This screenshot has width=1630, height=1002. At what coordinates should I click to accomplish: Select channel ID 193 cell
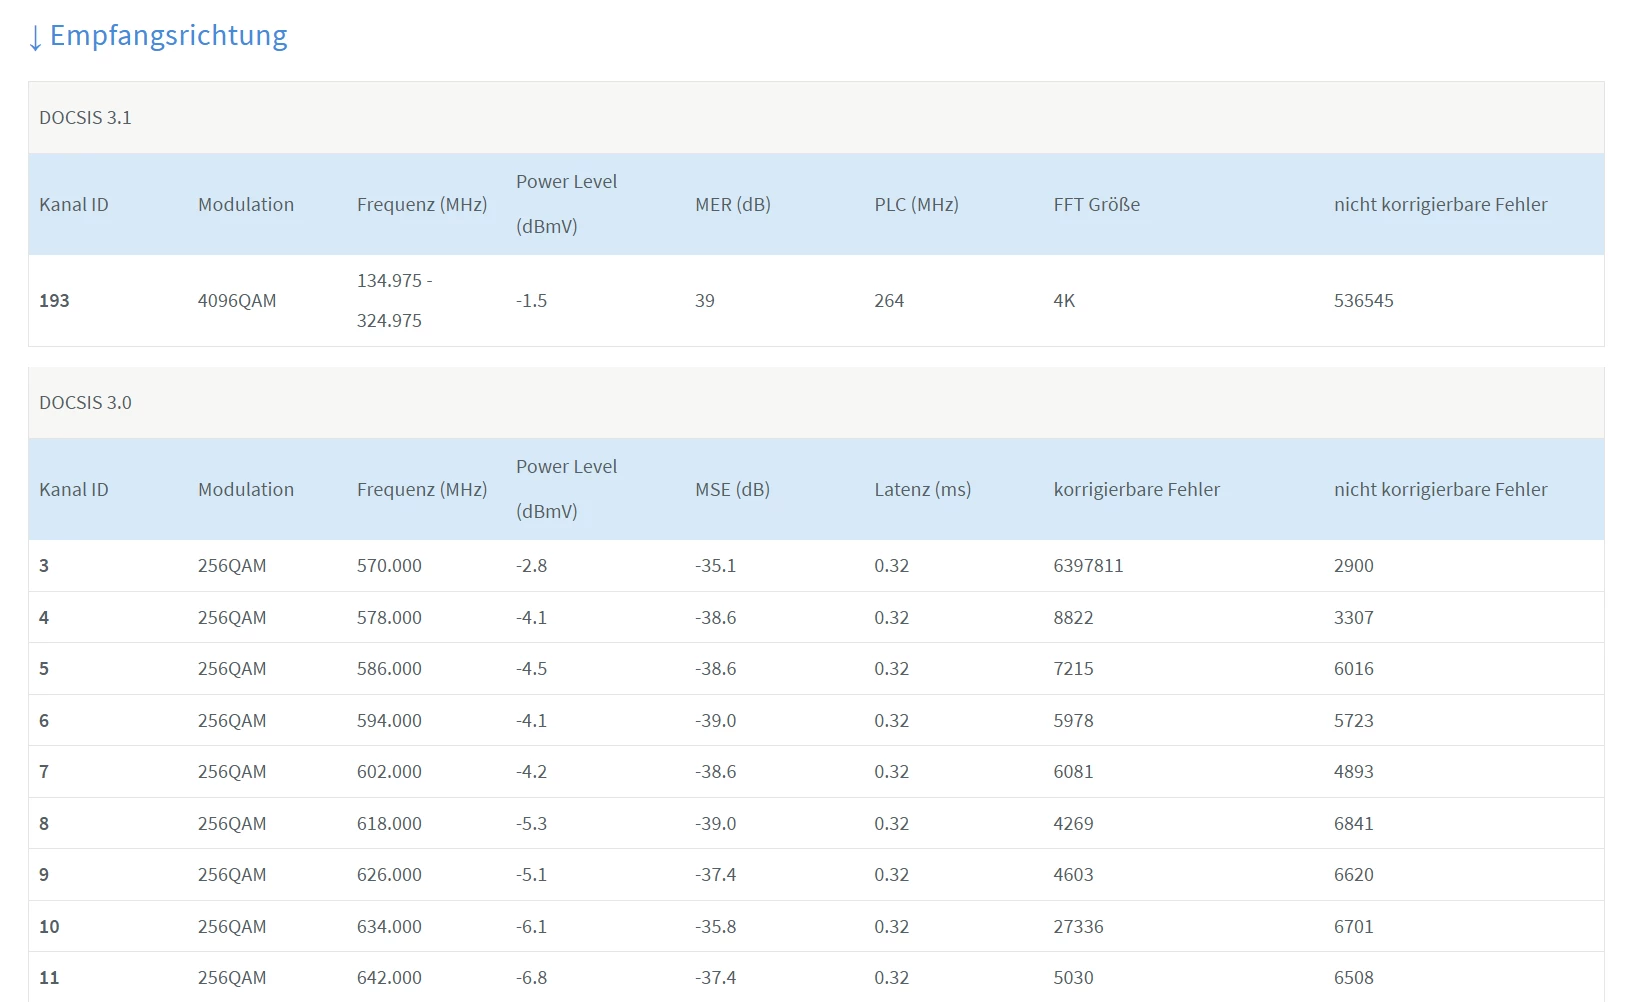pyautogui.click(x=54, y=301)
